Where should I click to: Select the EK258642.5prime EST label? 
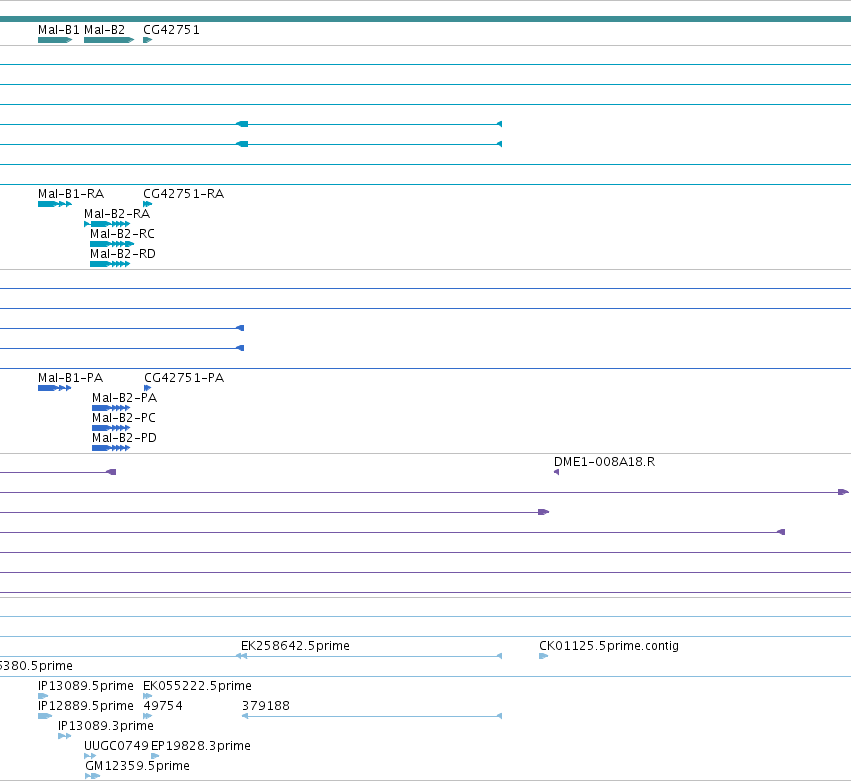[x=295, y=646]
